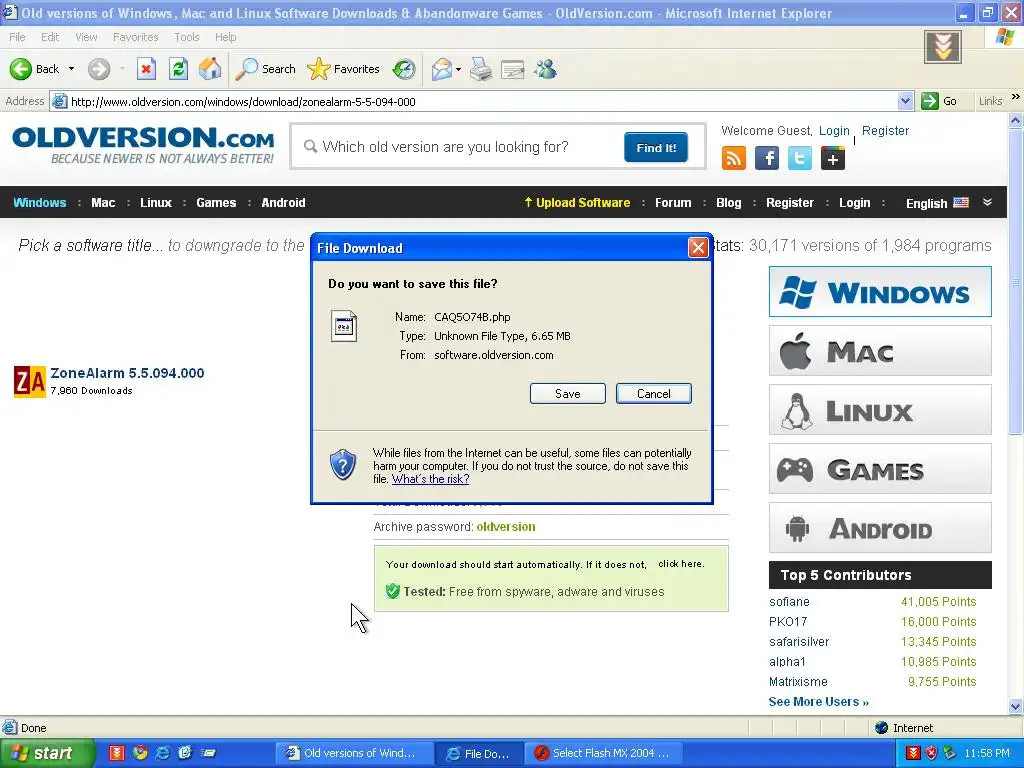The height and width of the screenshot is (768, 1024).
Task: Click the ZoneAlarm ZA logo icon
Action: 29,381
